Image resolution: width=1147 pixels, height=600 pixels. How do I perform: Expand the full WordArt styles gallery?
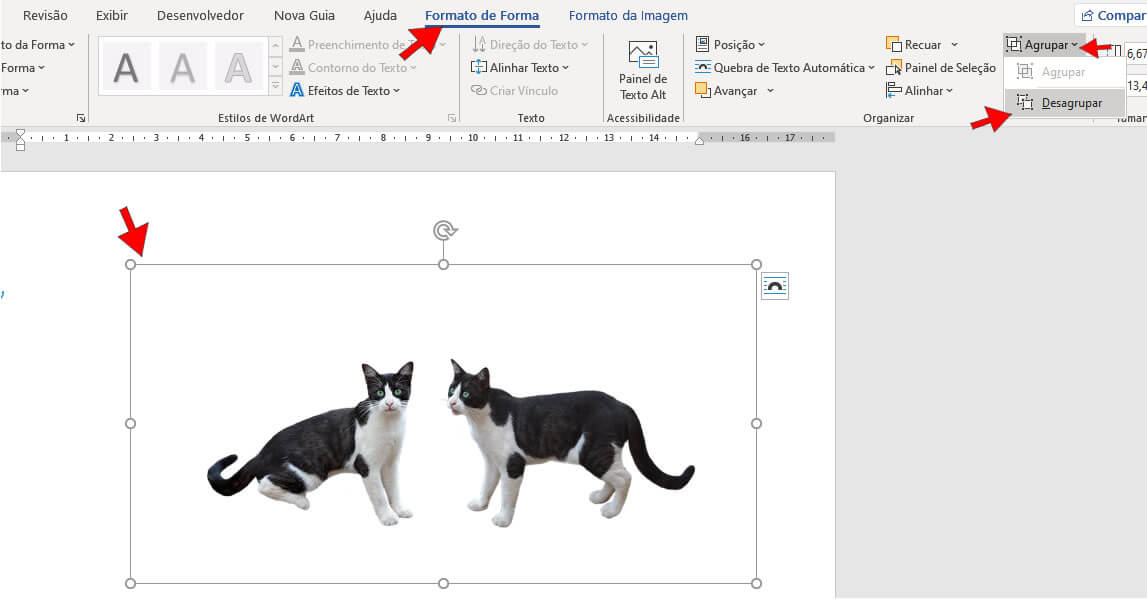(x=276, y=86)
